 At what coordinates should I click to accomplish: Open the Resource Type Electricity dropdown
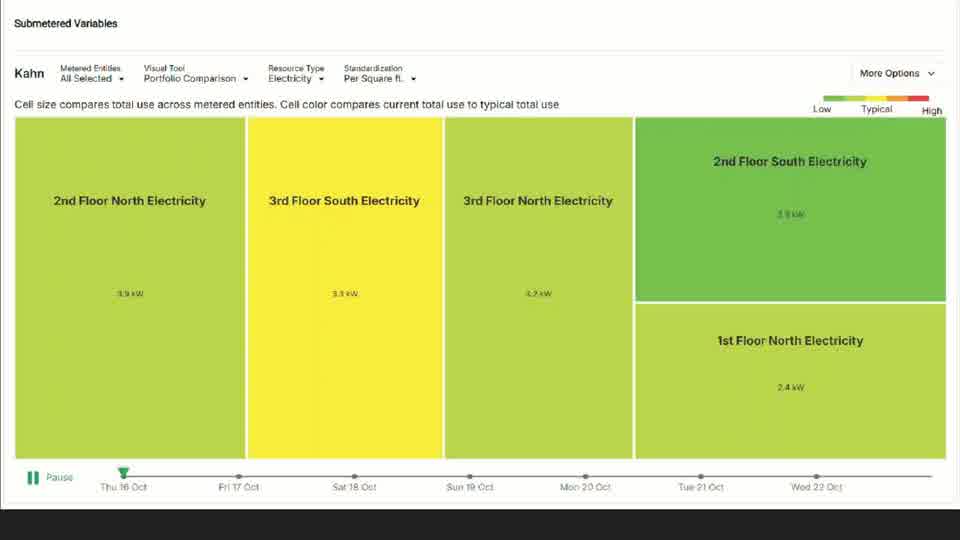click(296, 73)
